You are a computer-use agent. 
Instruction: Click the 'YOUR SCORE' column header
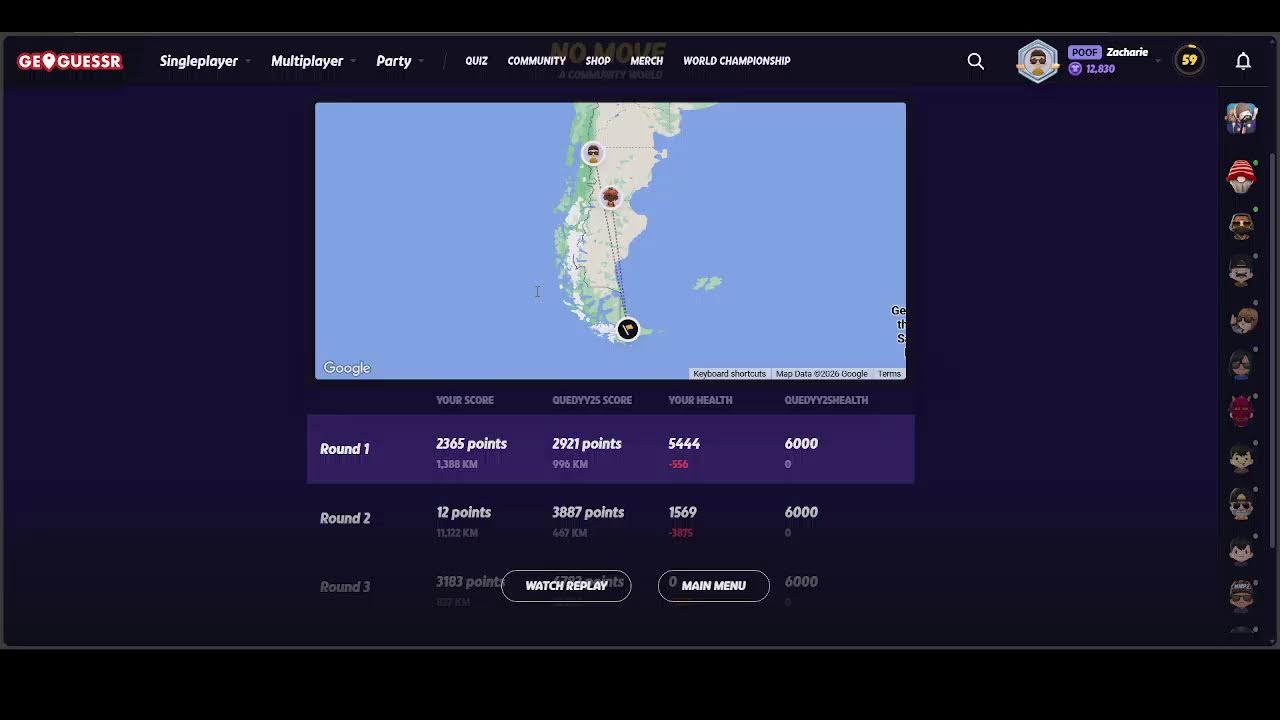[465, 400]
